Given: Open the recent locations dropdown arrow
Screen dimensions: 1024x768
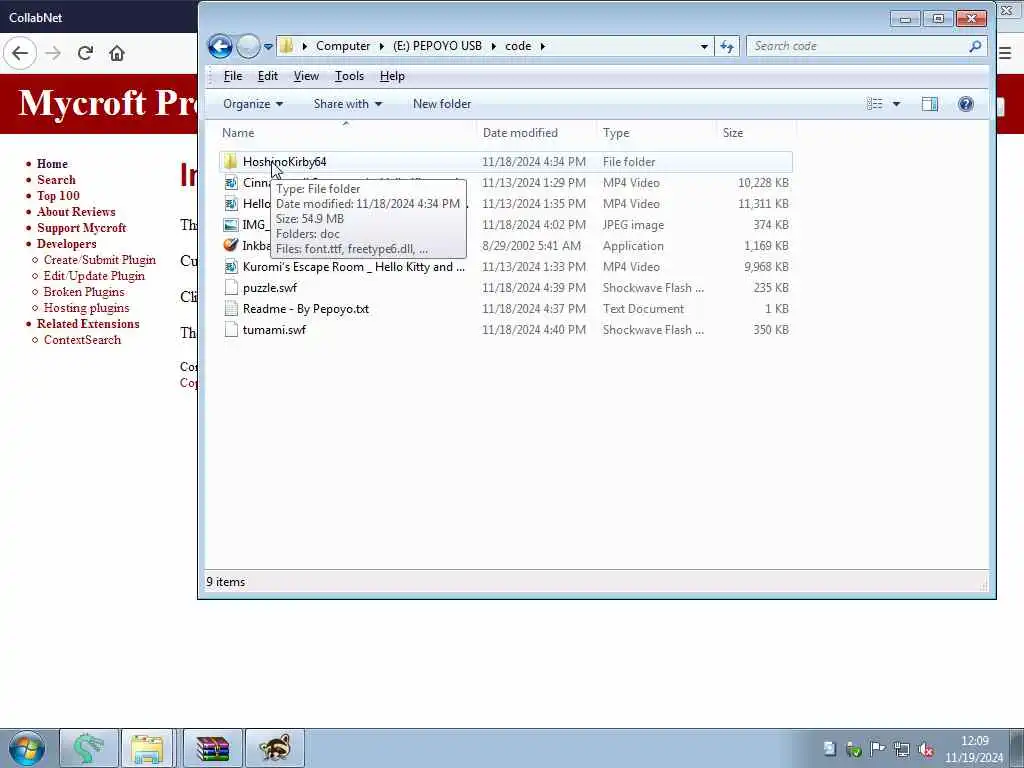Looking at the screenshot, I should click(x=268, y=46).
